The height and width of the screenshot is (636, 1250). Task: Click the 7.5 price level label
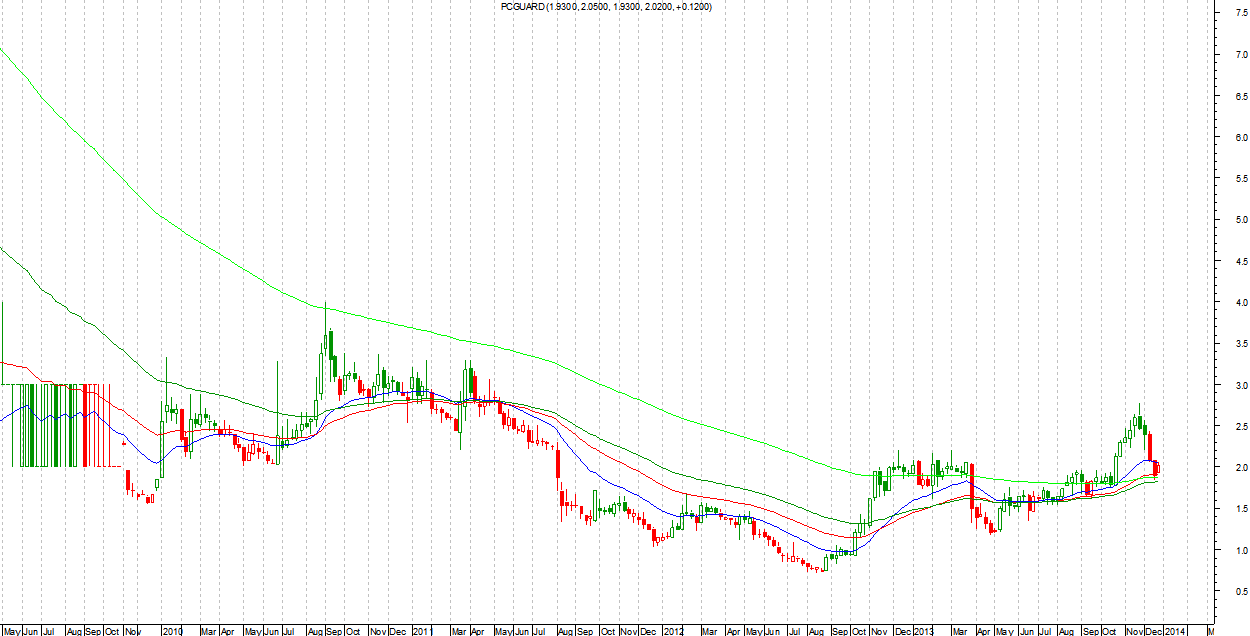[1238, 12]
